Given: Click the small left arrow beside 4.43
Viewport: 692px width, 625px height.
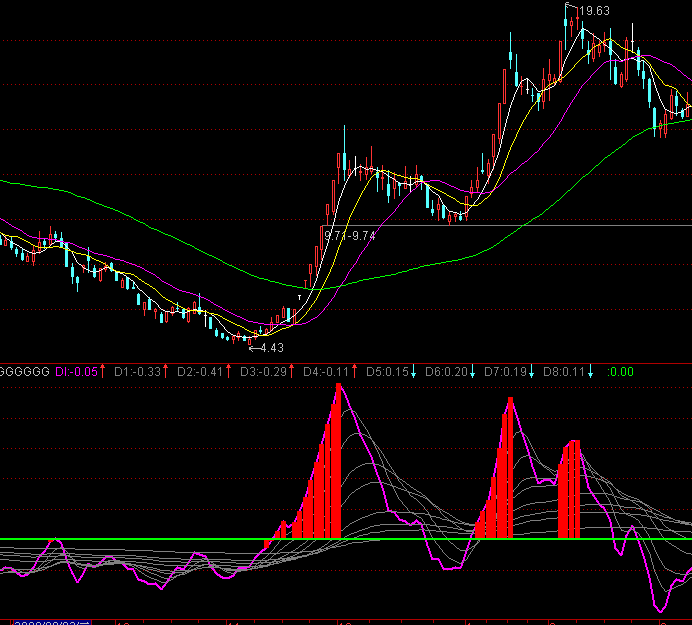Looking at the screenshot, I should click(x=253, y=348).
